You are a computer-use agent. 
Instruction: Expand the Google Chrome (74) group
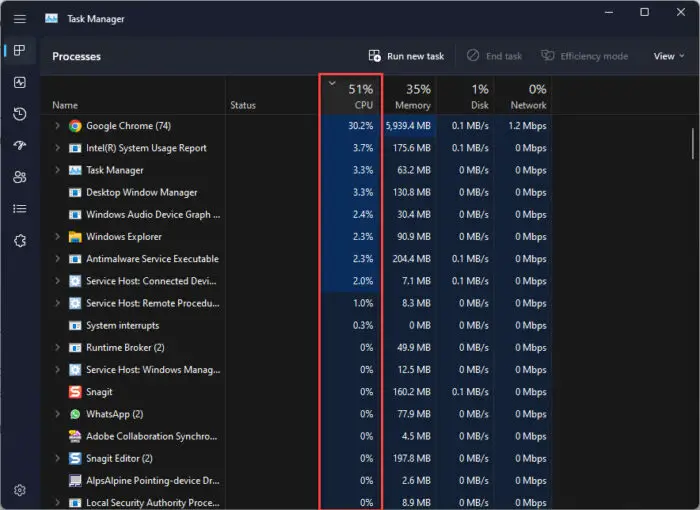click(x=57, y=126)
